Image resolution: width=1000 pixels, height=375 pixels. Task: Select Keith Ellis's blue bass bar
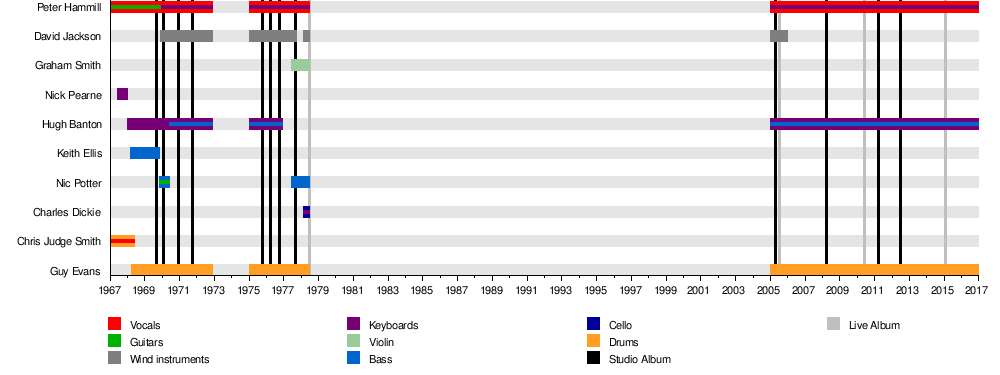pos(145,153)
